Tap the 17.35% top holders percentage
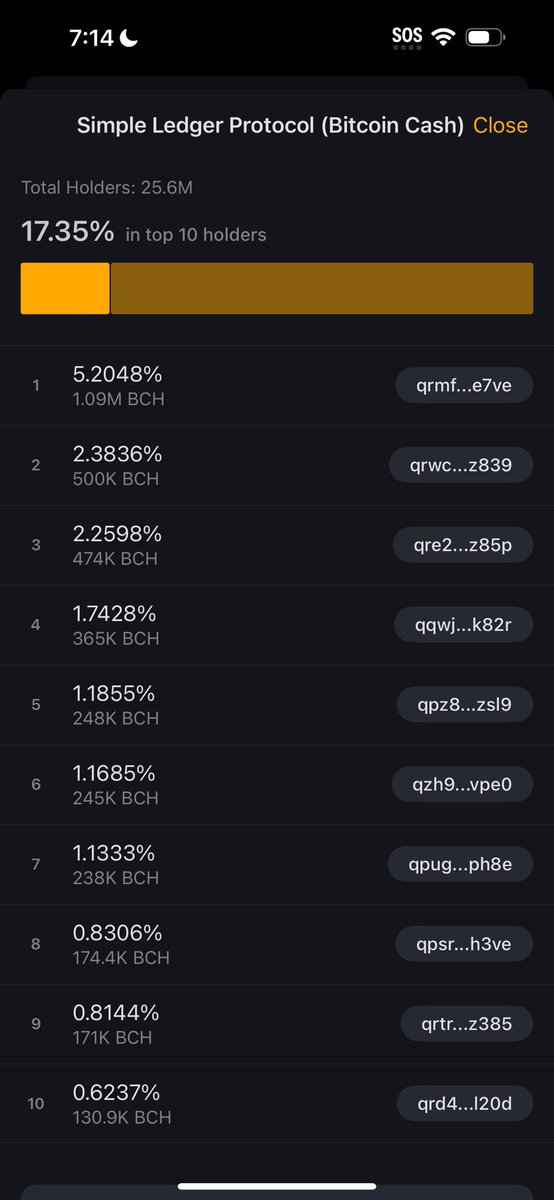Image resolution: width=554 pixels, height=1200 pixels. click(x=68, y=232)
